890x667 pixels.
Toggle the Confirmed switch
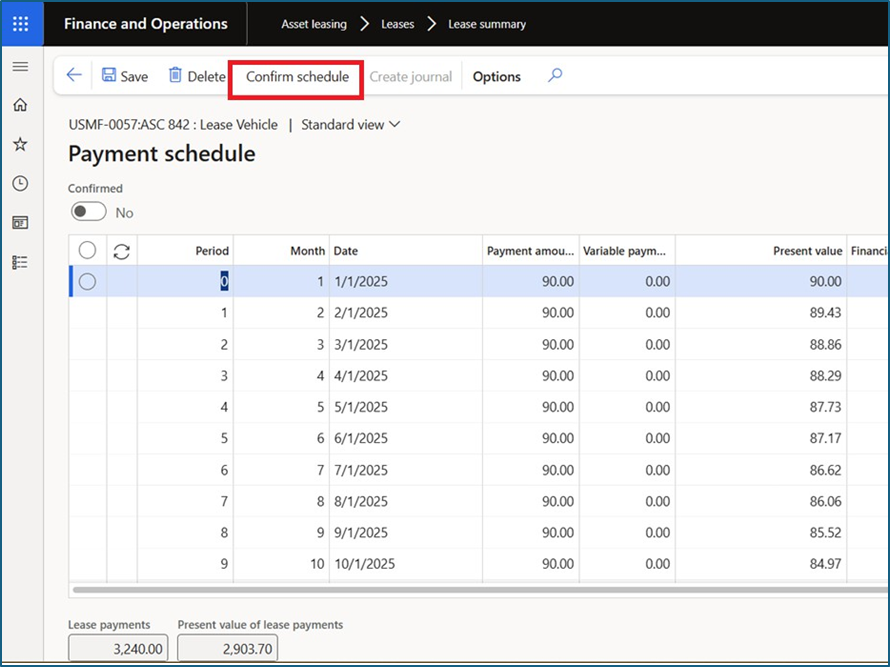pos(89,212)
